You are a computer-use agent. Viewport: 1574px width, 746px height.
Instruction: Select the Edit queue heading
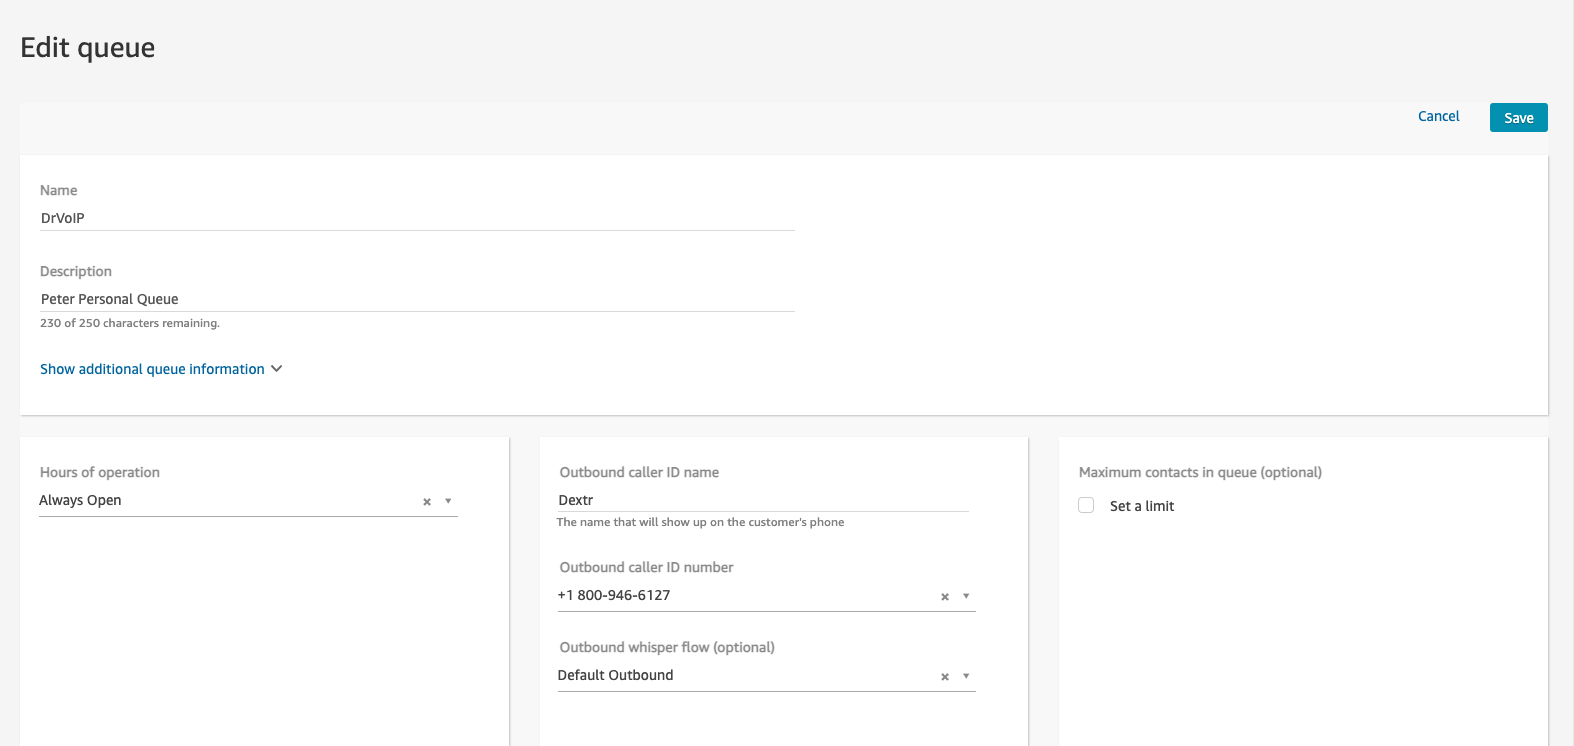(88, 48)
